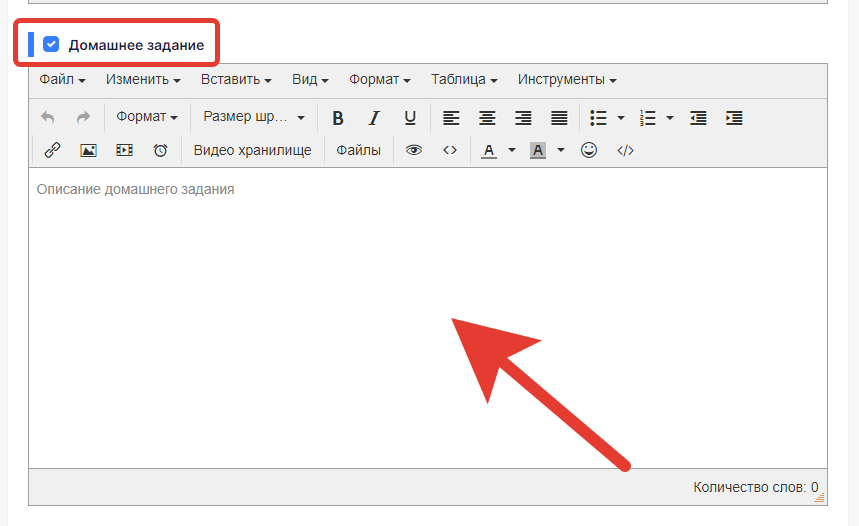
Task: Insert a numbered list
Action: click(648, 118)
